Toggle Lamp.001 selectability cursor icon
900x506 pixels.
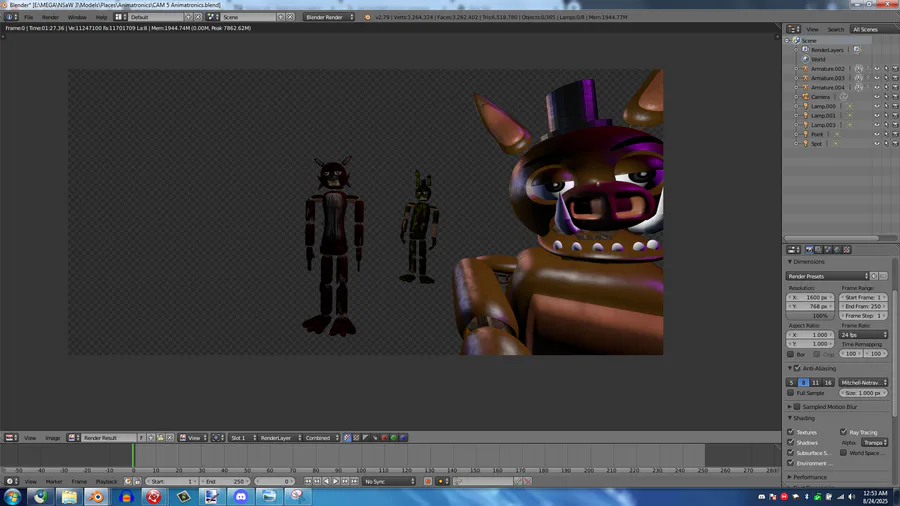pos(886,115)
